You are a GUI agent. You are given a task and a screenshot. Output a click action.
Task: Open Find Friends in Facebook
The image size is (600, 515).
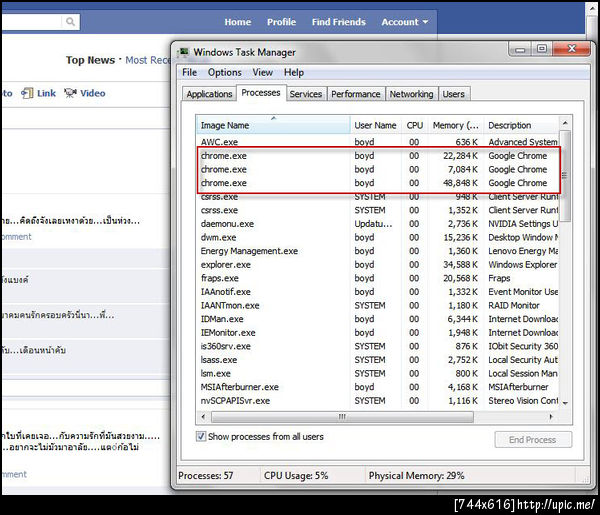click(339, 22)
